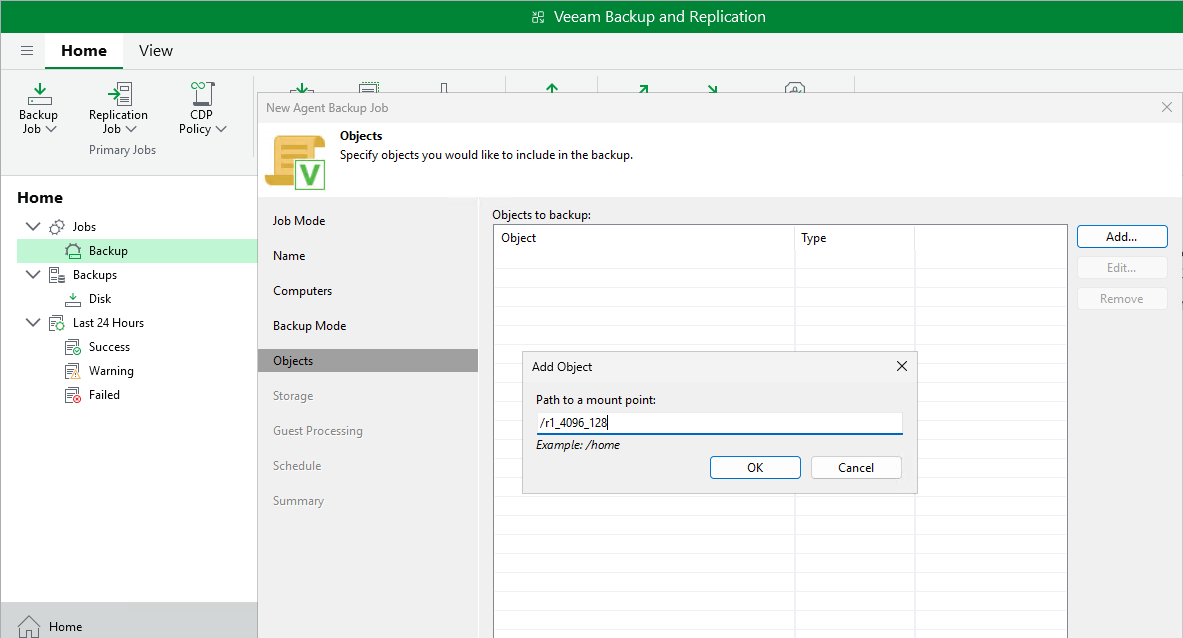Click the wizard scroll document icon
1183x638 pixels.
point(295,161)
